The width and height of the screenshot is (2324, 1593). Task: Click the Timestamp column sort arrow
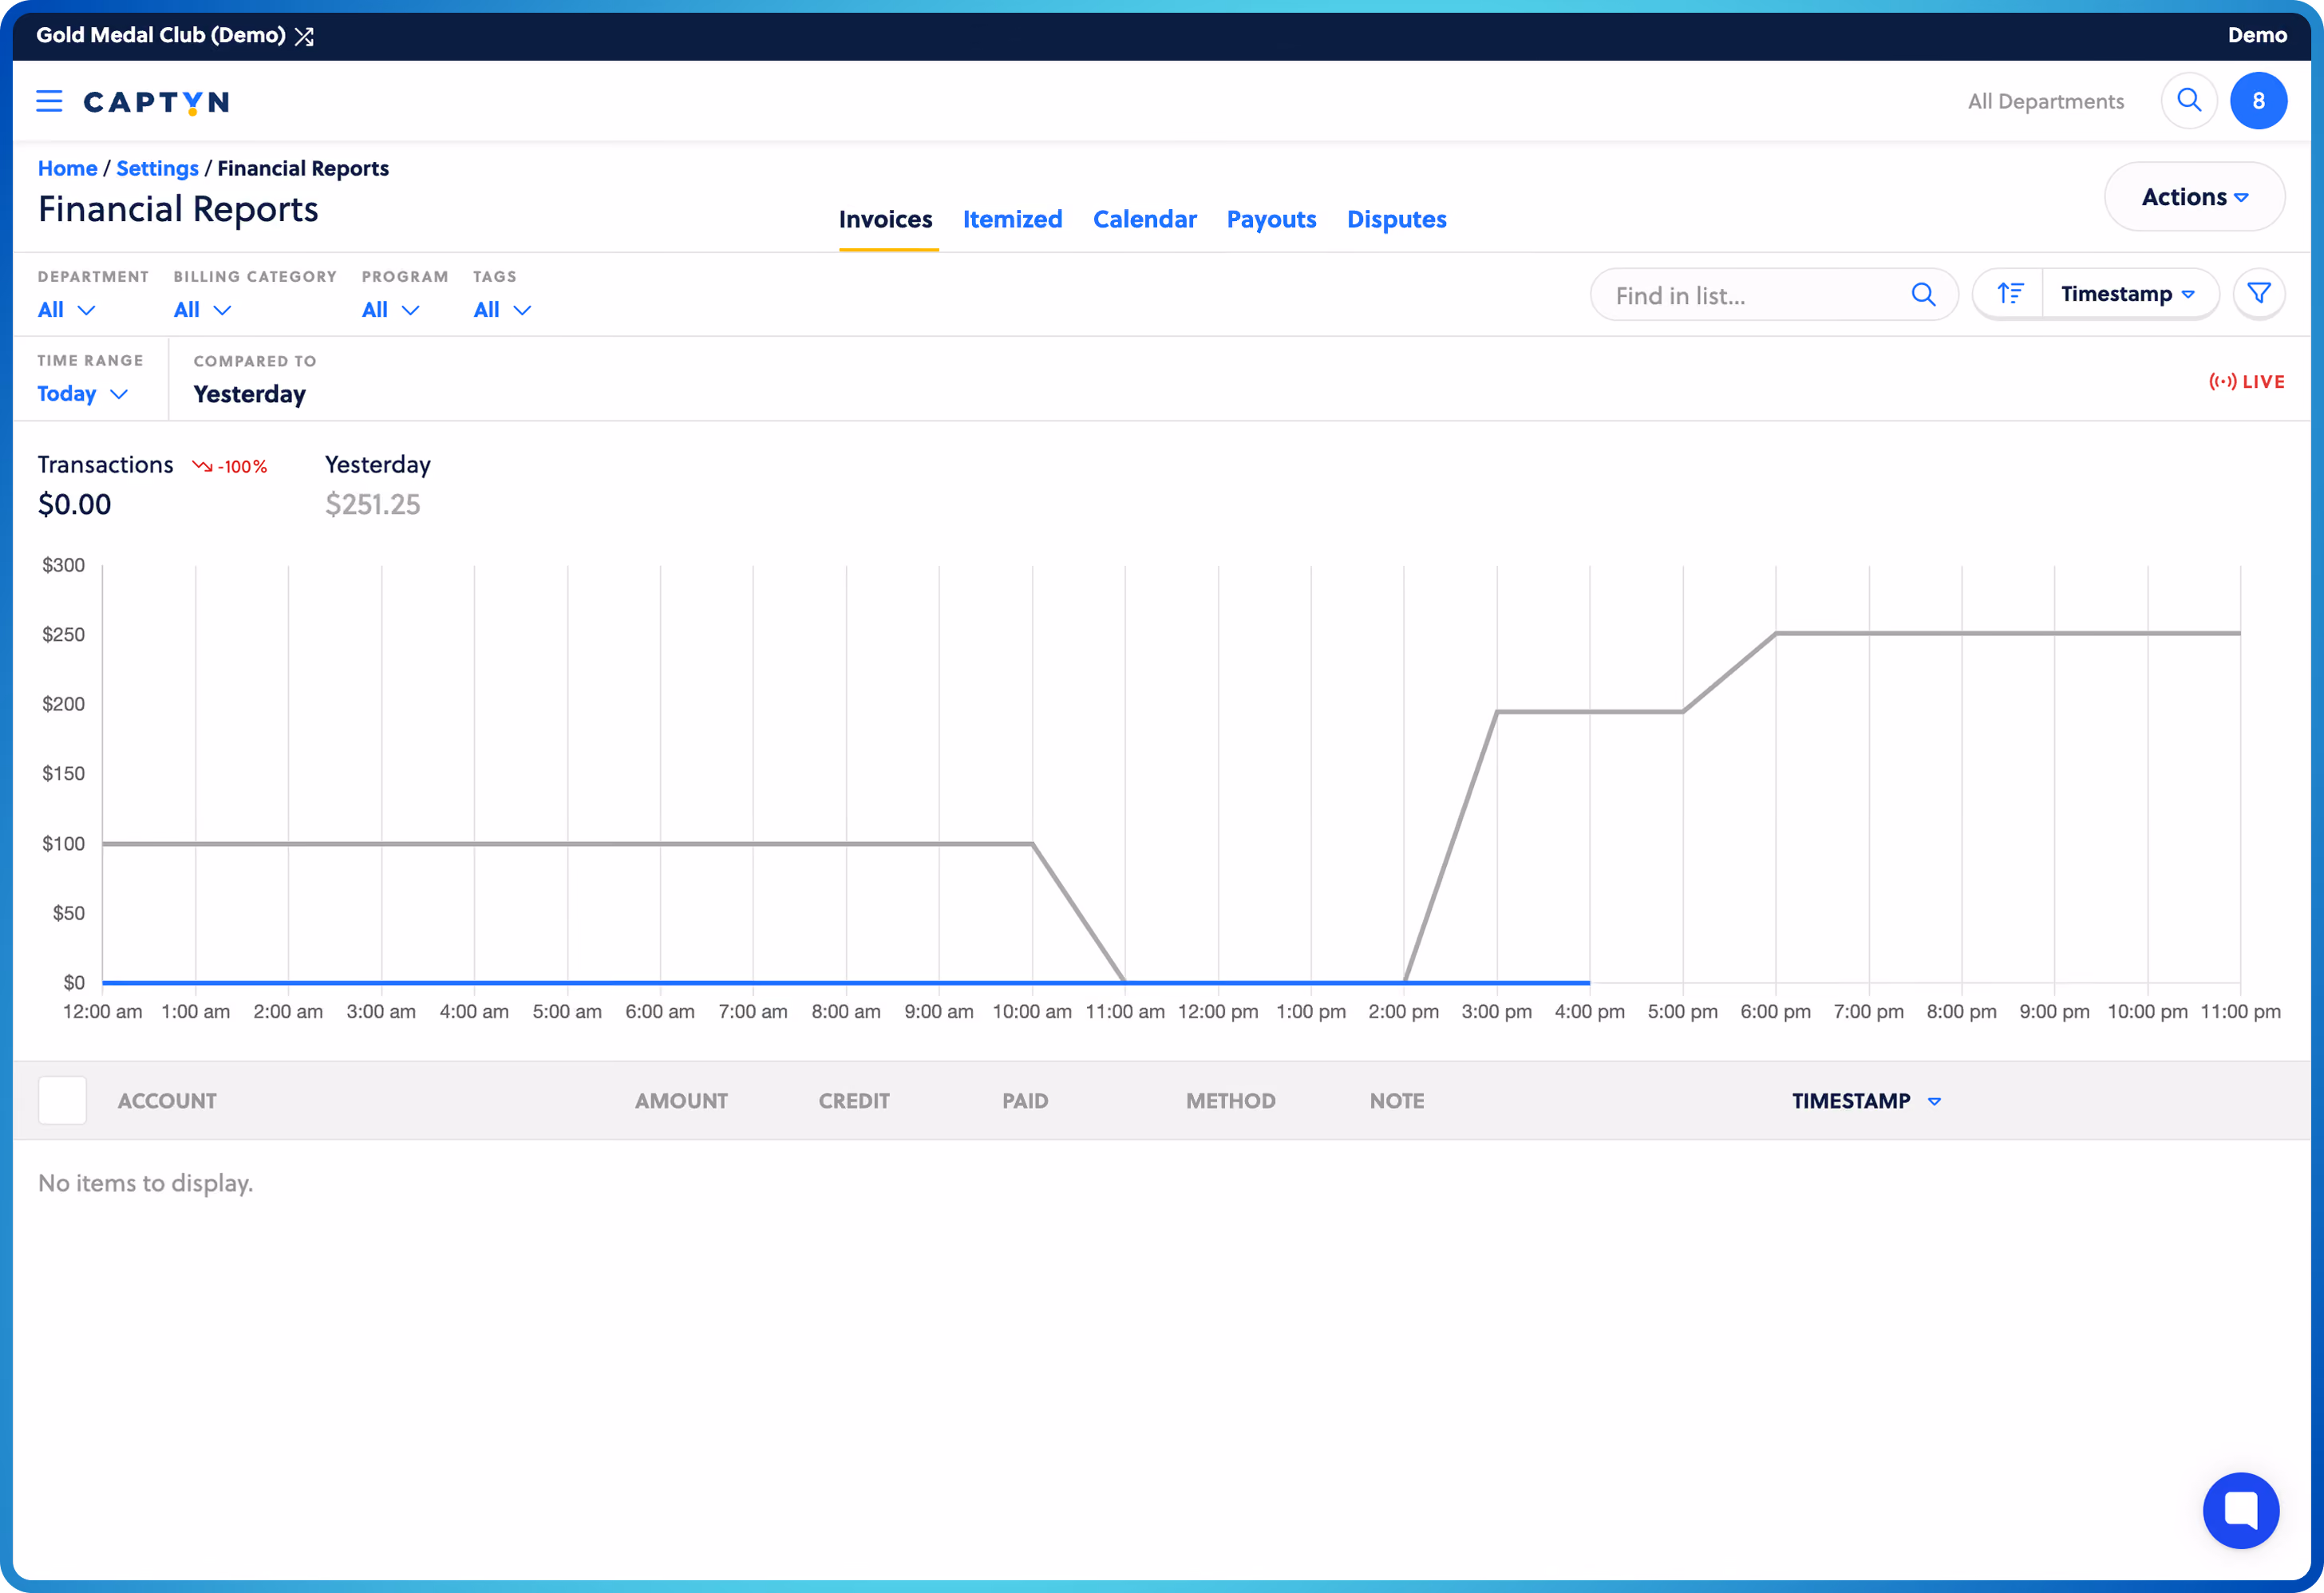click(1934, 1101)
